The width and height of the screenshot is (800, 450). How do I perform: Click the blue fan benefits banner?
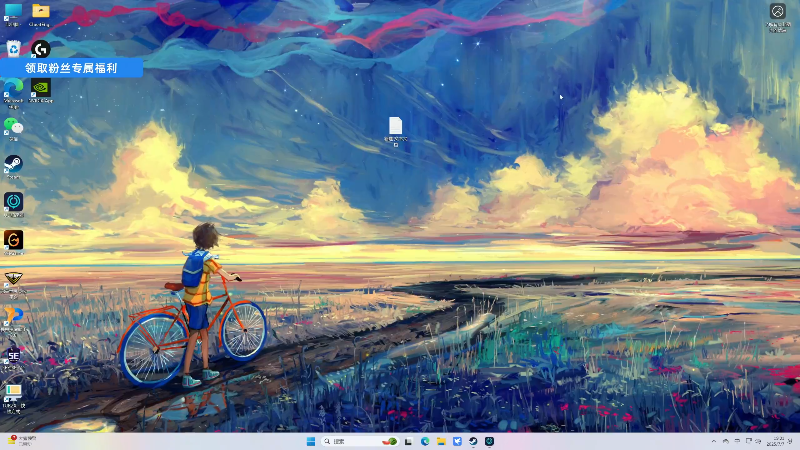tap(71, 68)
